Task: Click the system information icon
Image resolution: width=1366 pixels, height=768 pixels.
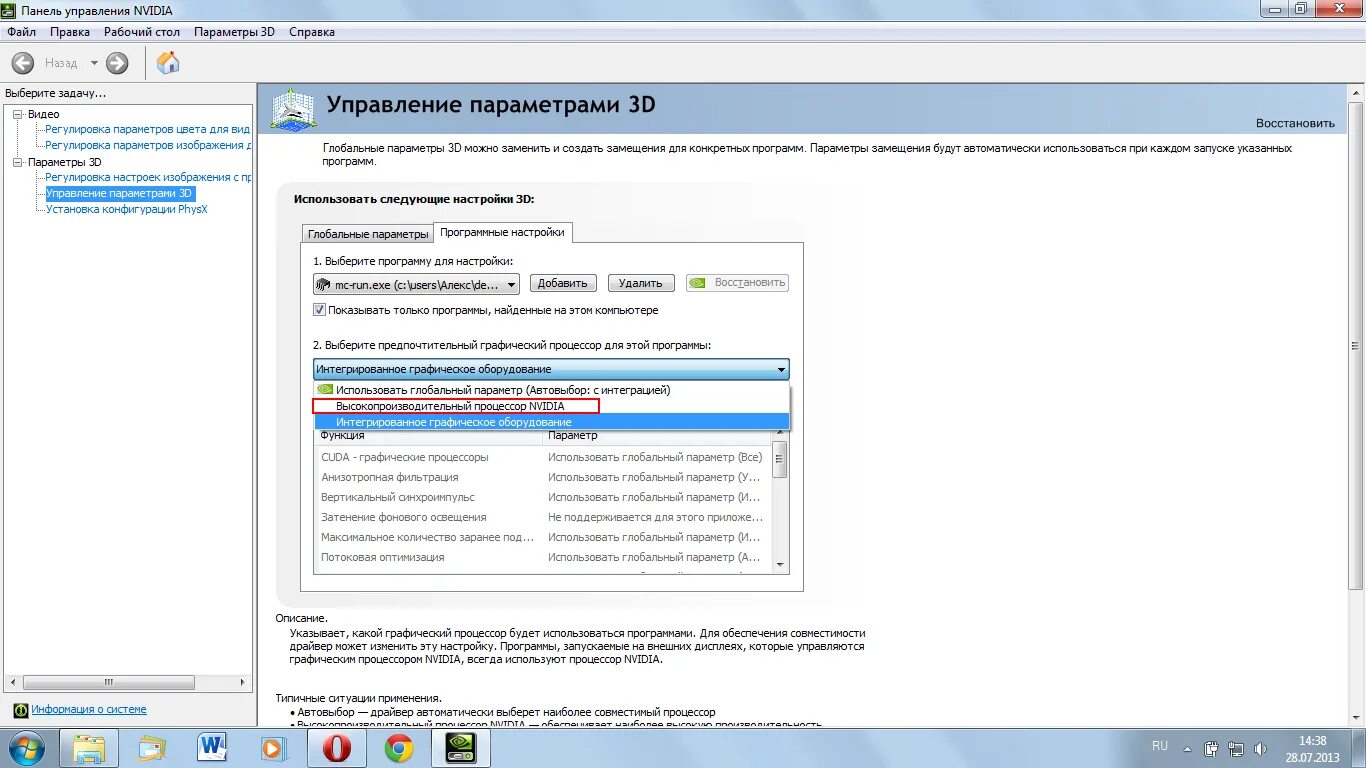Action: [20, 710]
